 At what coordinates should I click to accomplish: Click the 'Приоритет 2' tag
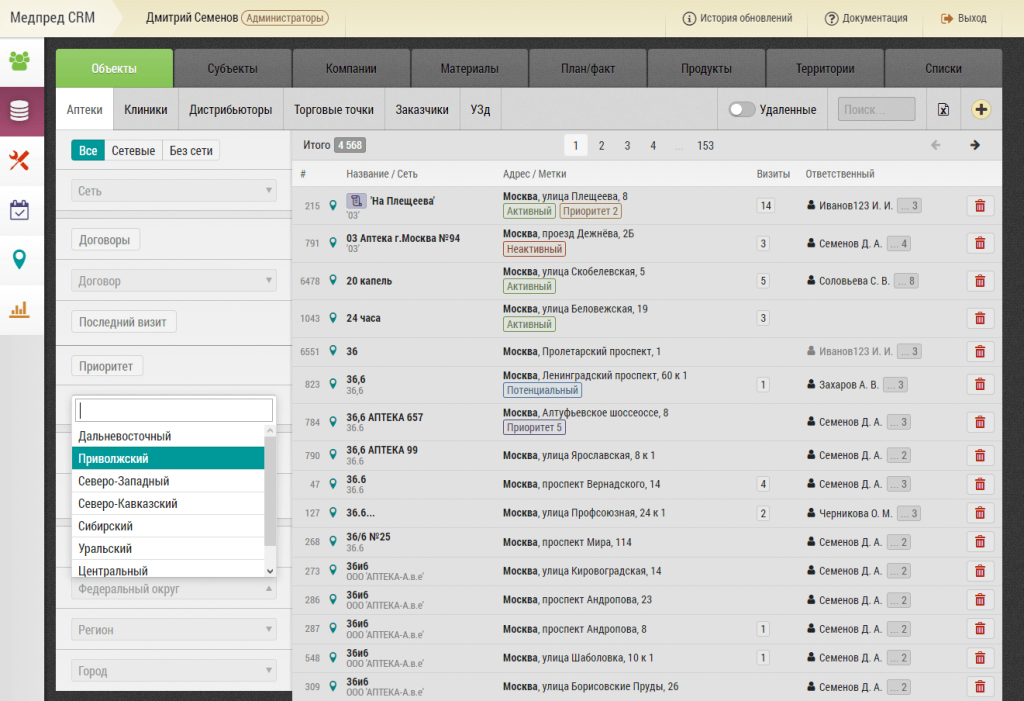click(590, 211)
